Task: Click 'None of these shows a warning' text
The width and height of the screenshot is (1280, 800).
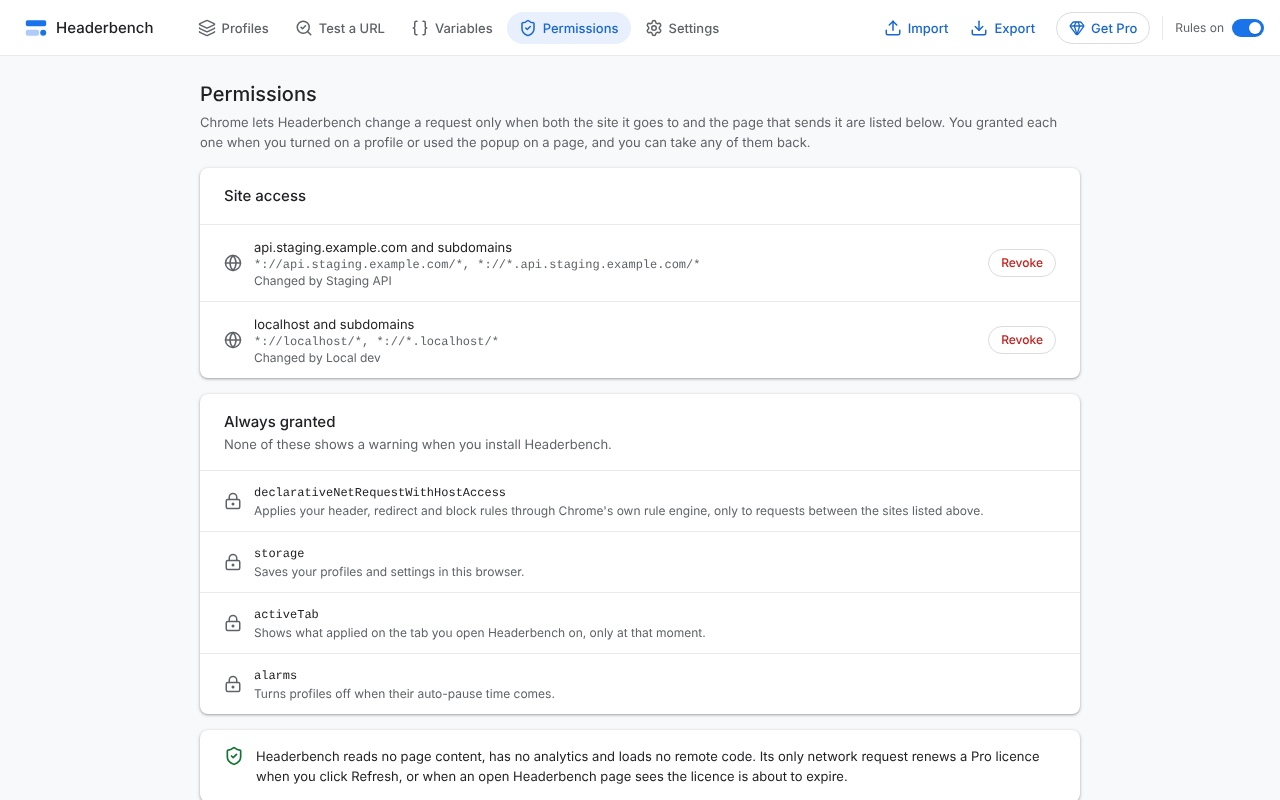Action: tap(418, 444)
